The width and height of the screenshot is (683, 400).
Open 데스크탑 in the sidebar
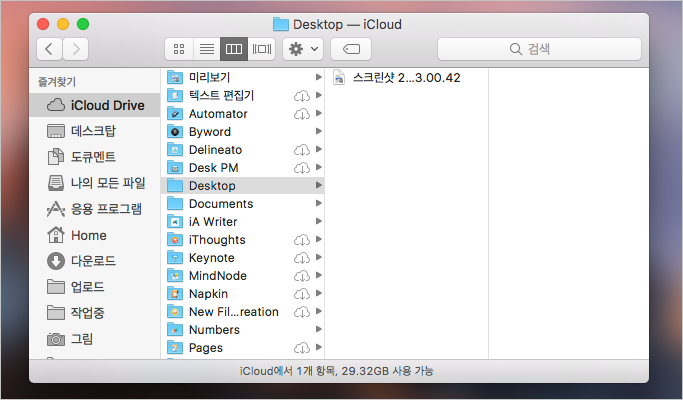(x=95, y=131)
